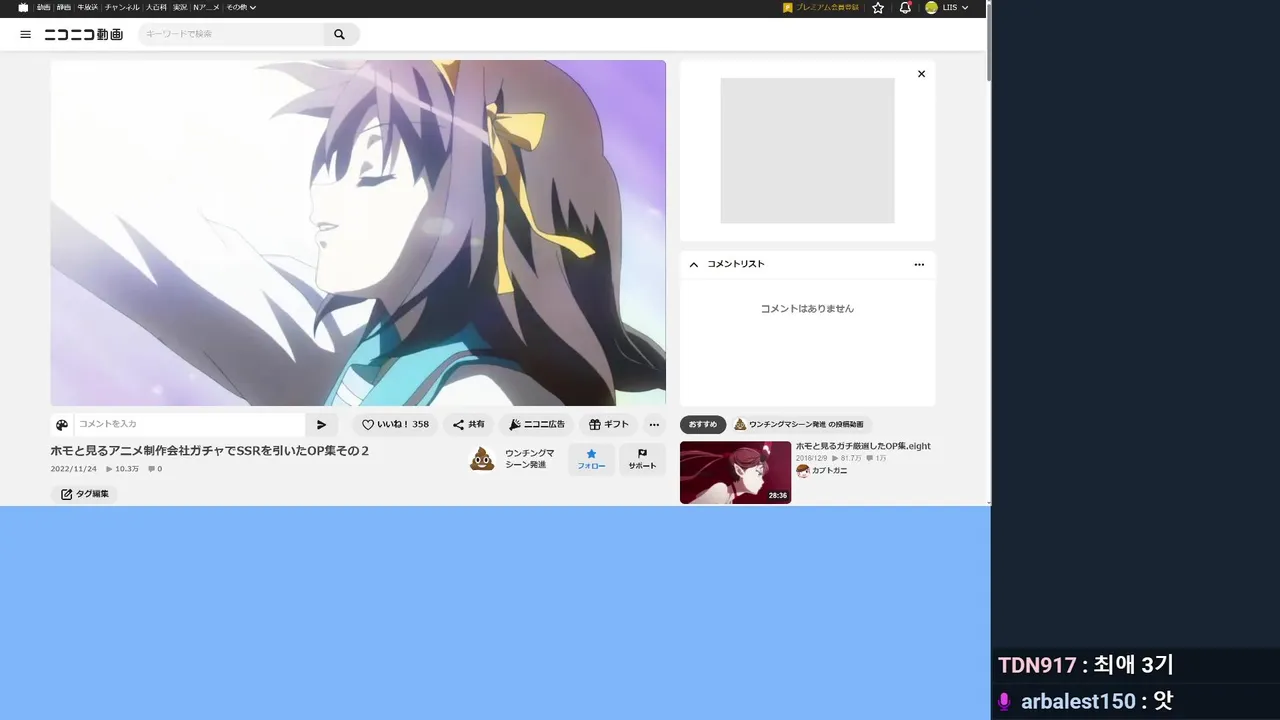Click the 静画 menu item in the top bar
Image resolution: width=1280 pixels, height=720 pixels.
tap(64, 7)
